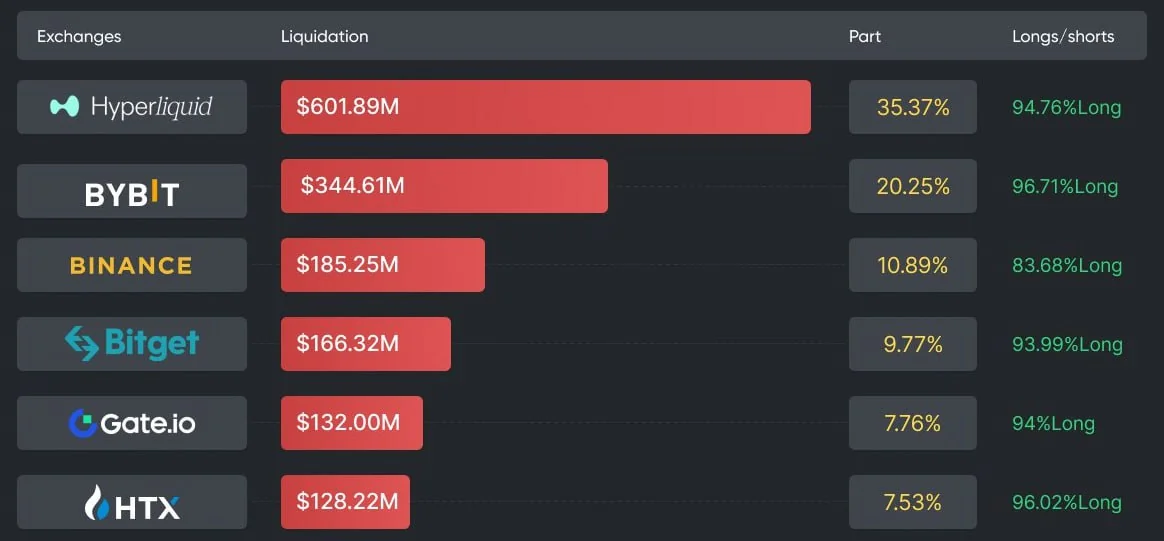Sort by Liquidation column header

pyautogui.click(x=324, y=36)
